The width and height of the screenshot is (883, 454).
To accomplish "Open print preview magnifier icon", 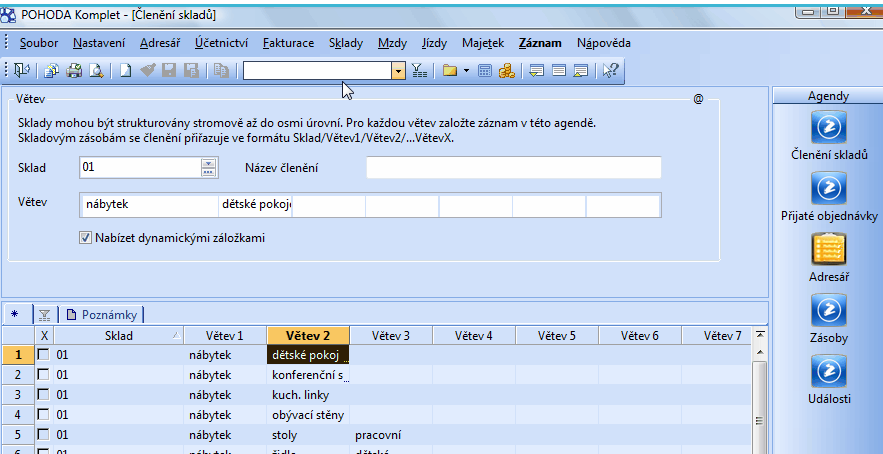I will tap(97, 70).
